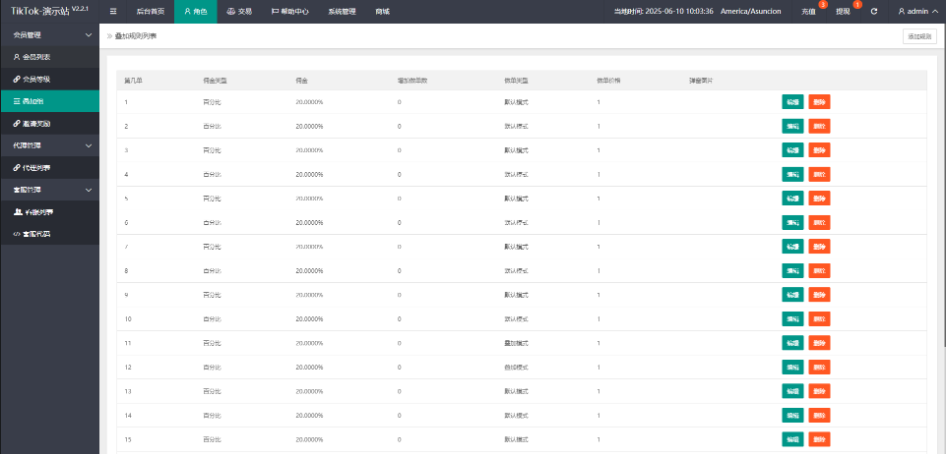Click the 20.0000% value in row 2

coord(309,126)
